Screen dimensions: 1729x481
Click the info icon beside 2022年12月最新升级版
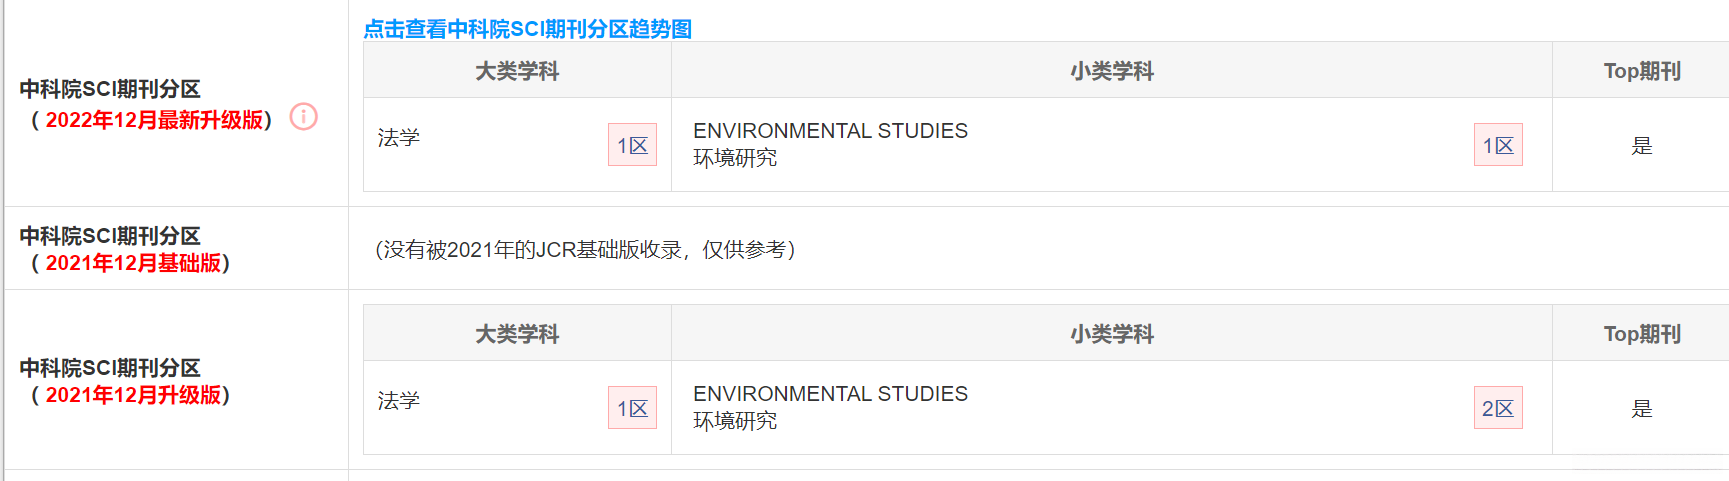click(x=304, y=117)
